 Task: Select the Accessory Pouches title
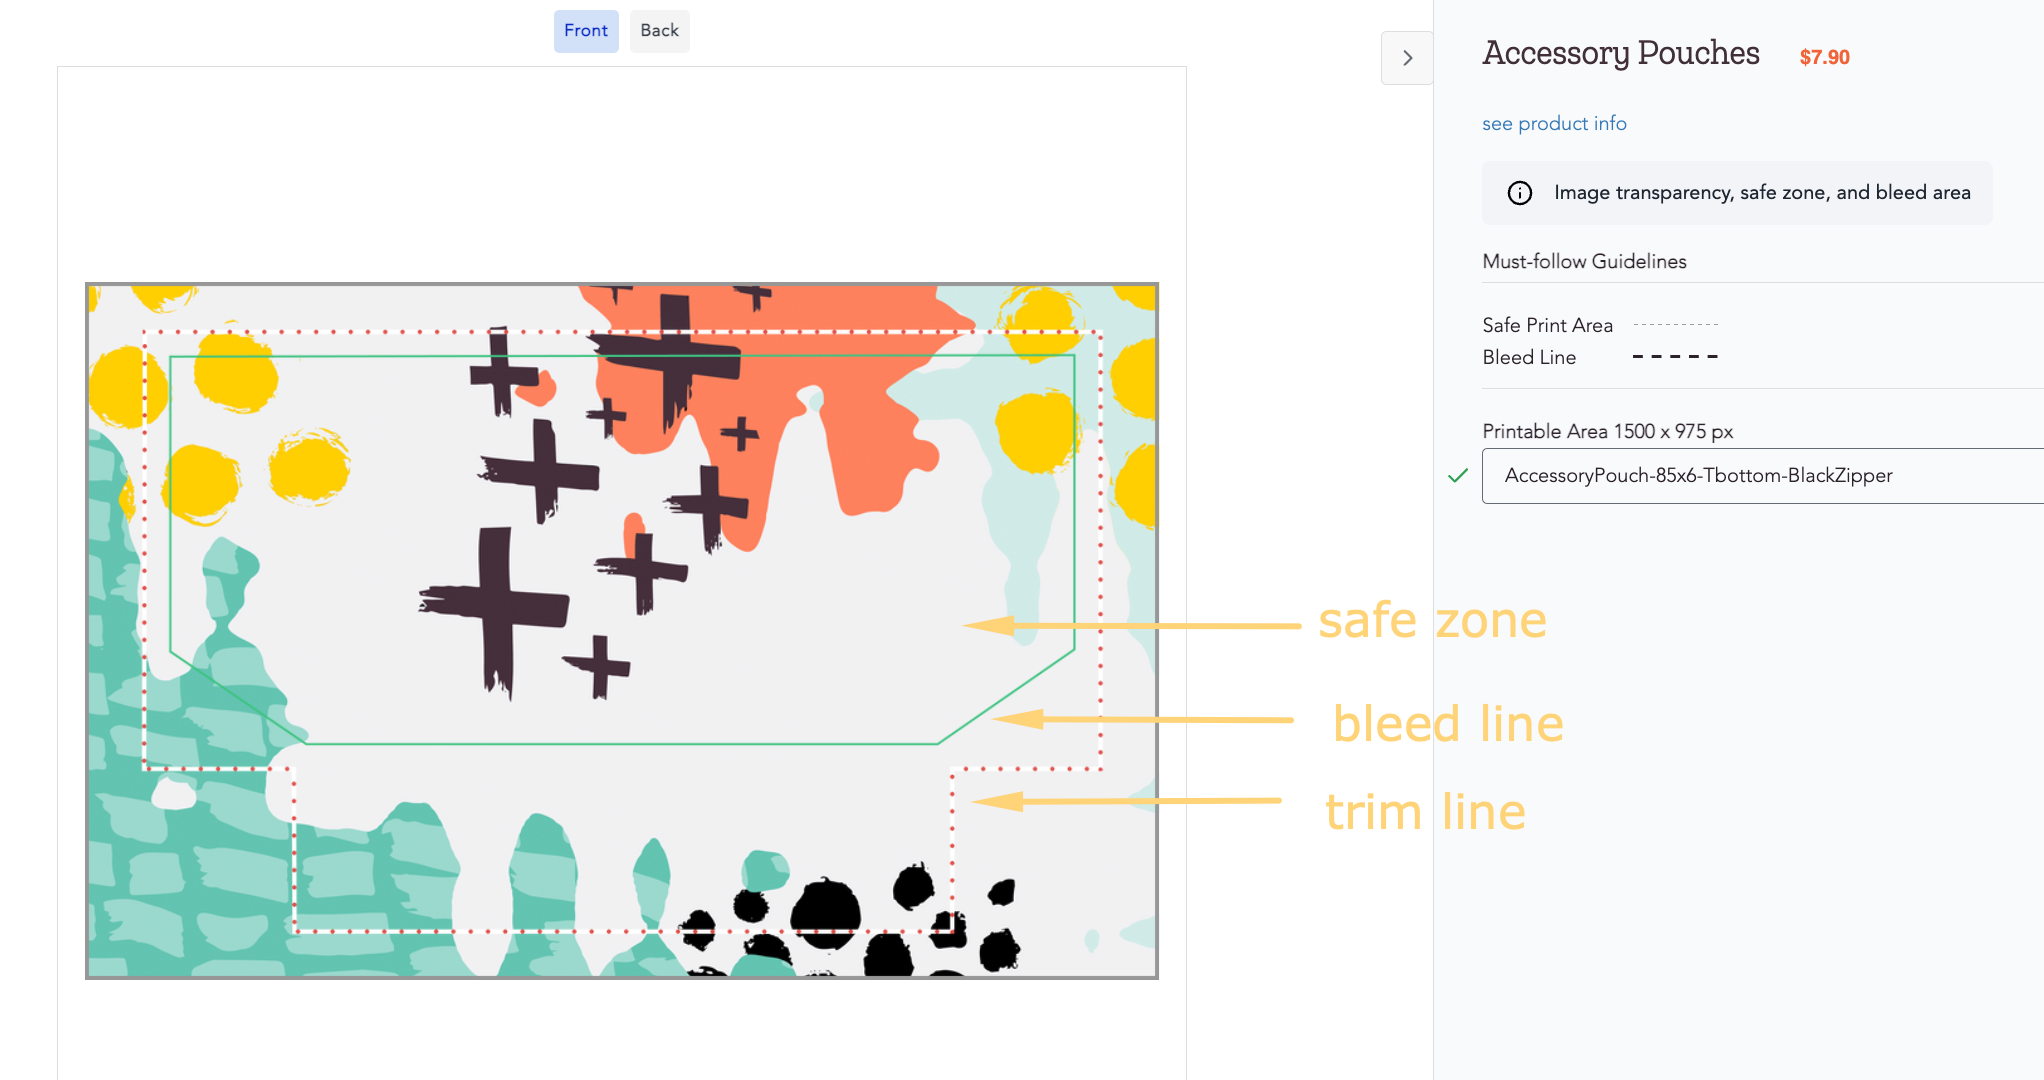(1620, 53)
